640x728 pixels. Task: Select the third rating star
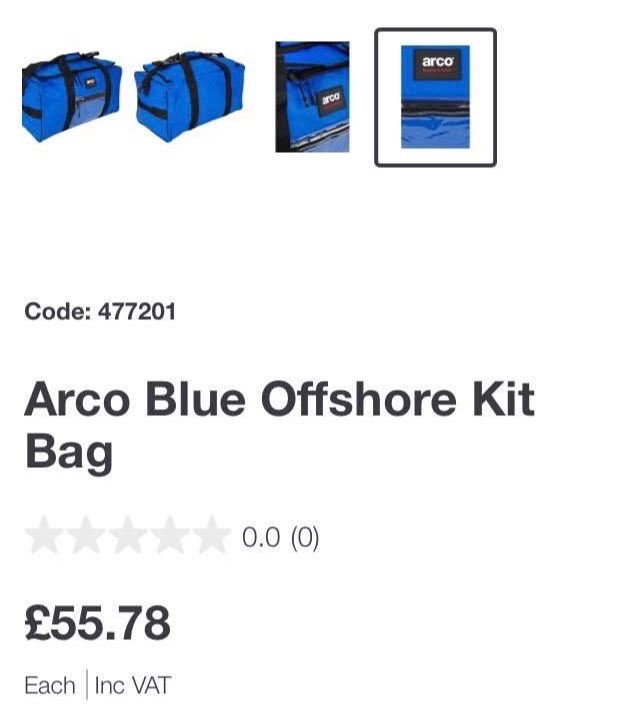pos(128,535)
